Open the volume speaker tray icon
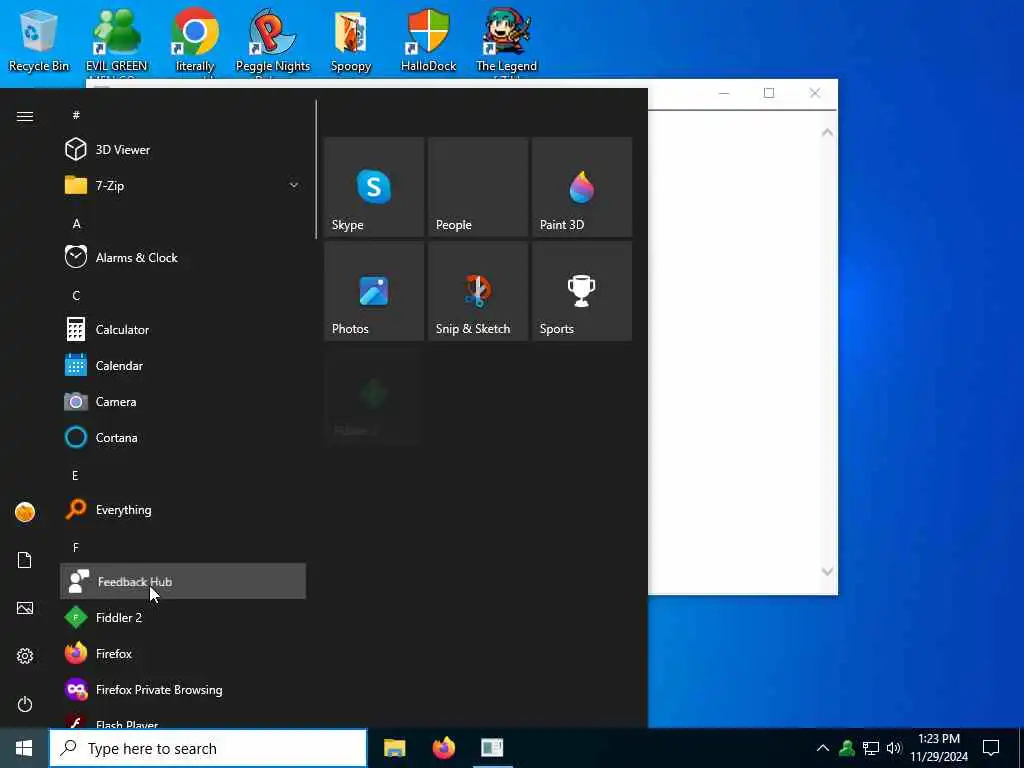1024x768 pixels. (x=893, y=748)
